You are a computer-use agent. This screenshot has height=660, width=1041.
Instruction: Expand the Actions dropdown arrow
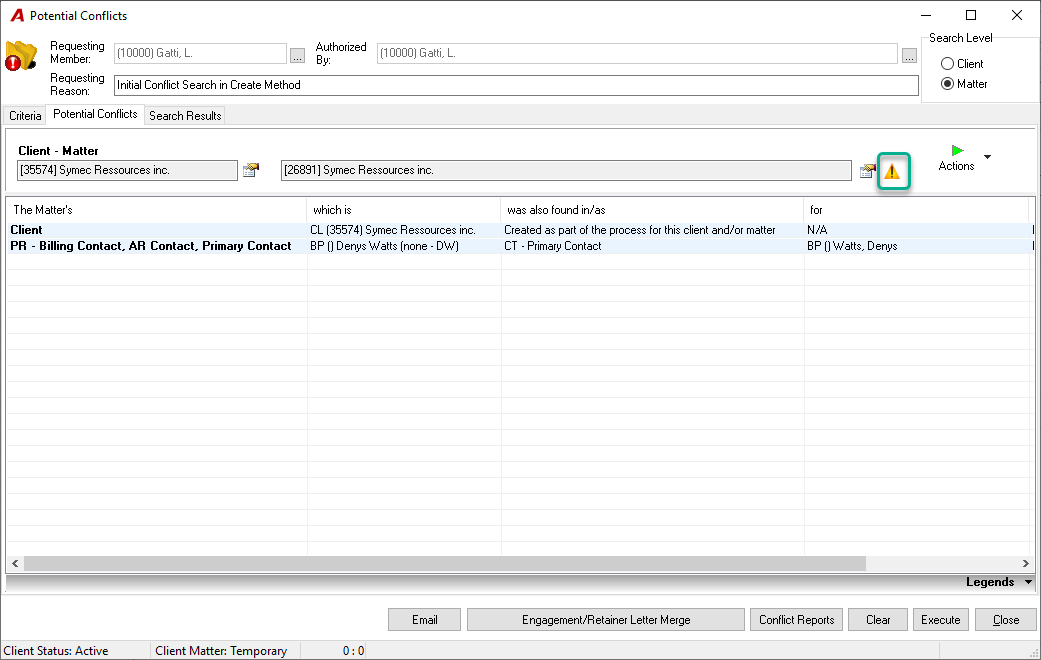pos(987,157)
